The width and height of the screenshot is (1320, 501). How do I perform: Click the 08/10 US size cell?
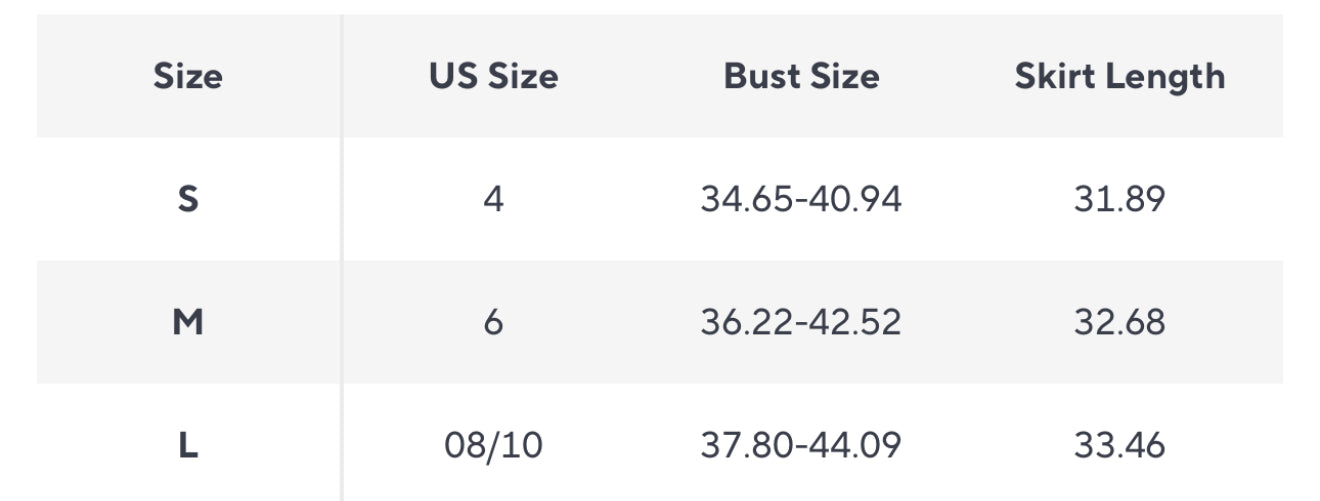click(493, 445)
